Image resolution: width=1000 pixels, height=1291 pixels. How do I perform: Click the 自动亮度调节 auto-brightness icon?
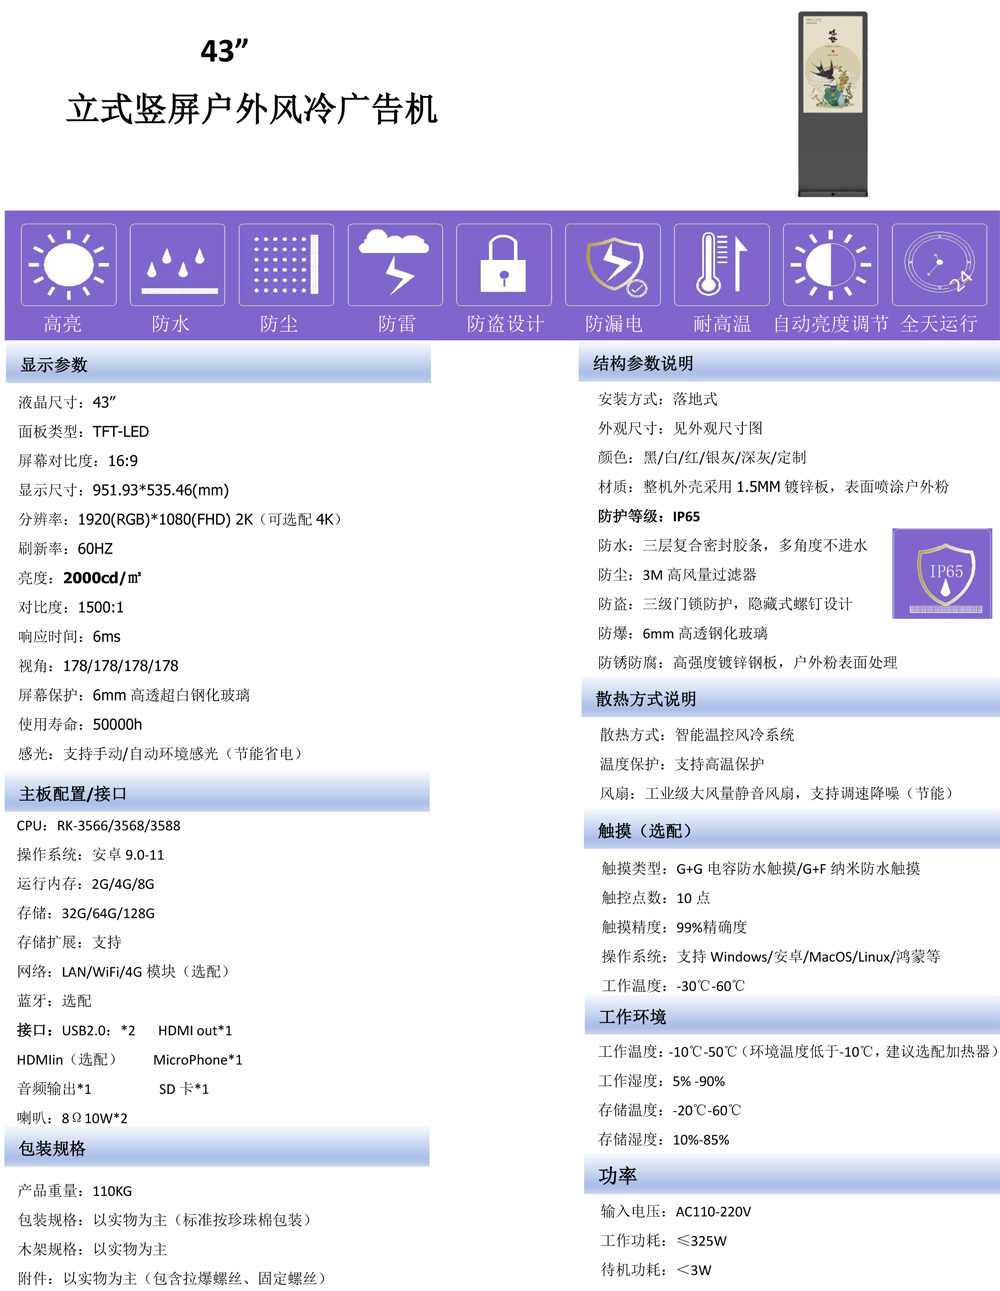click(830, 264)
